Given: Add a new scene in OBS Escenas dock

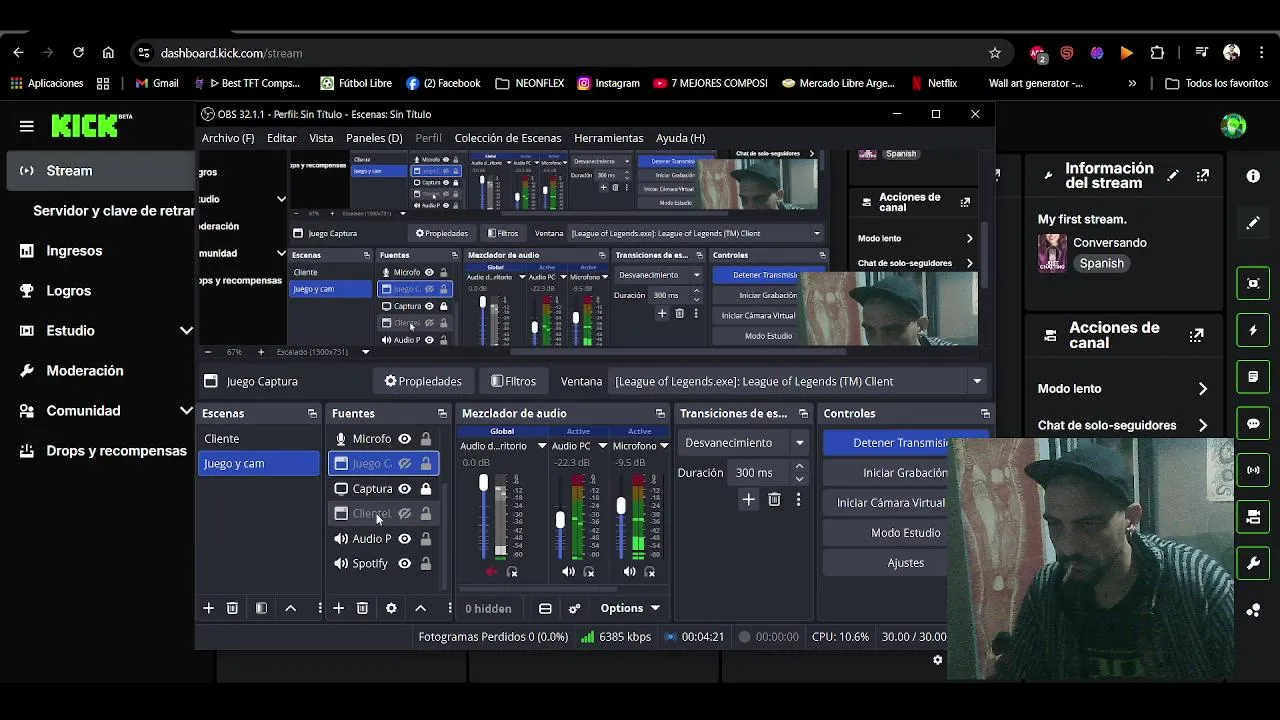Looking at the screenshot, I should 208,608.
